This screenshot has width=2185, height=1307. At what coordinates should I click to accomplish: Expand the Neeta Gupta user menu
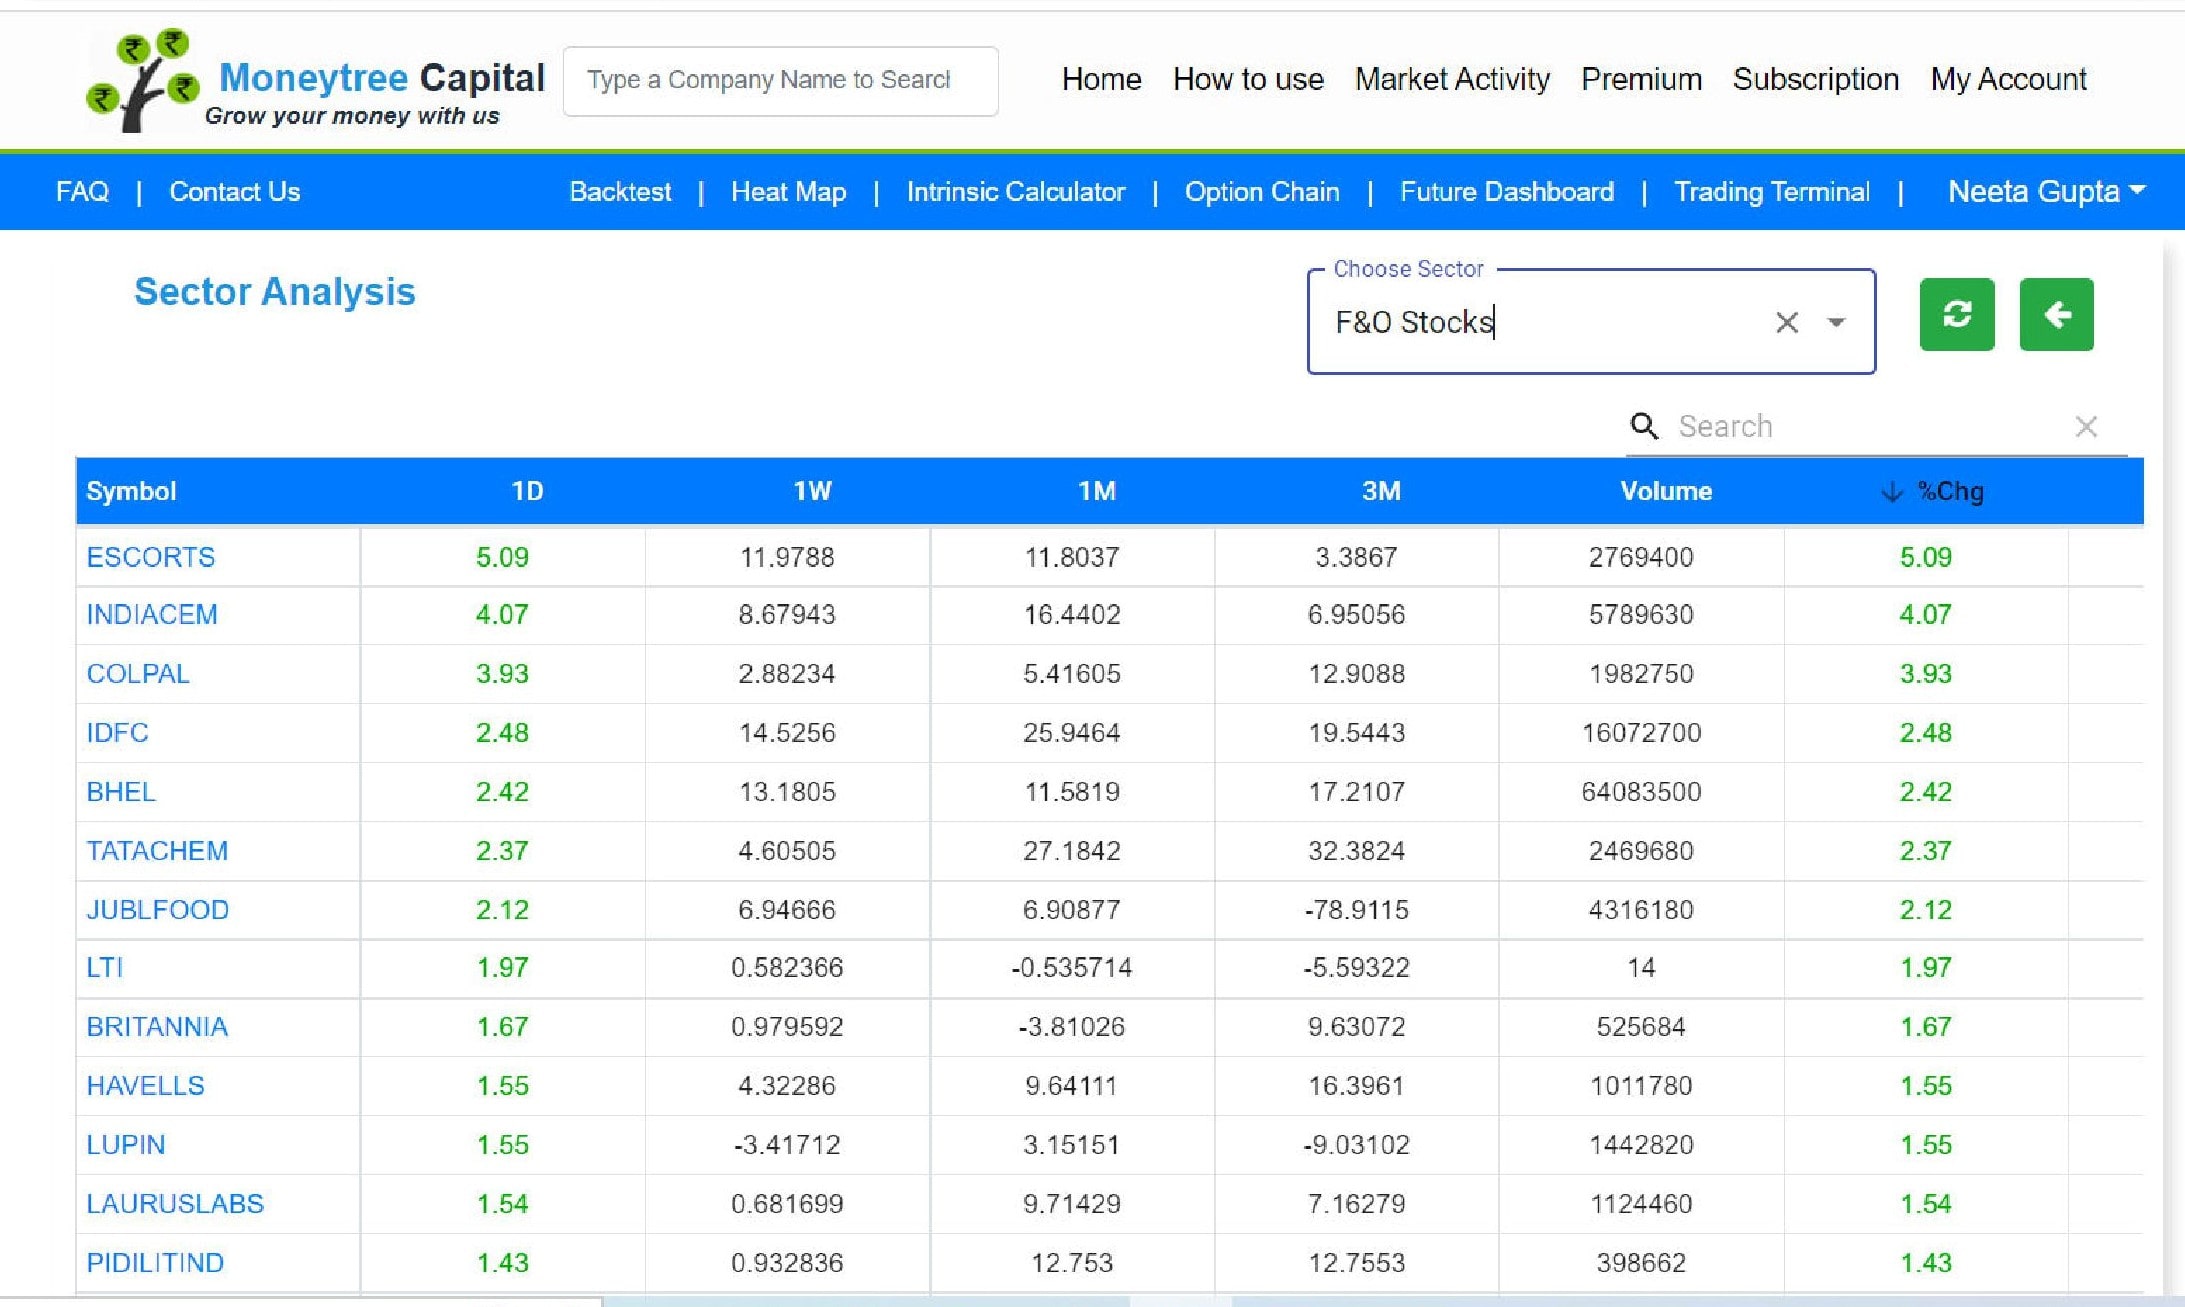2046,191
